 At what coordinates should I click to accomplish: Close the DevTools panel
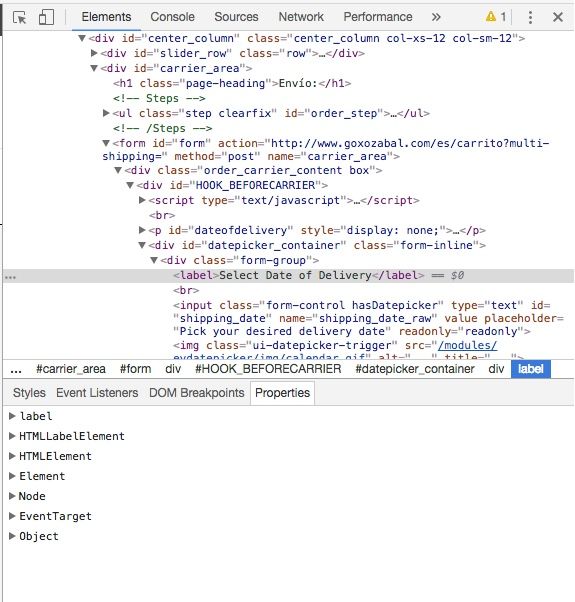[558, 17]
